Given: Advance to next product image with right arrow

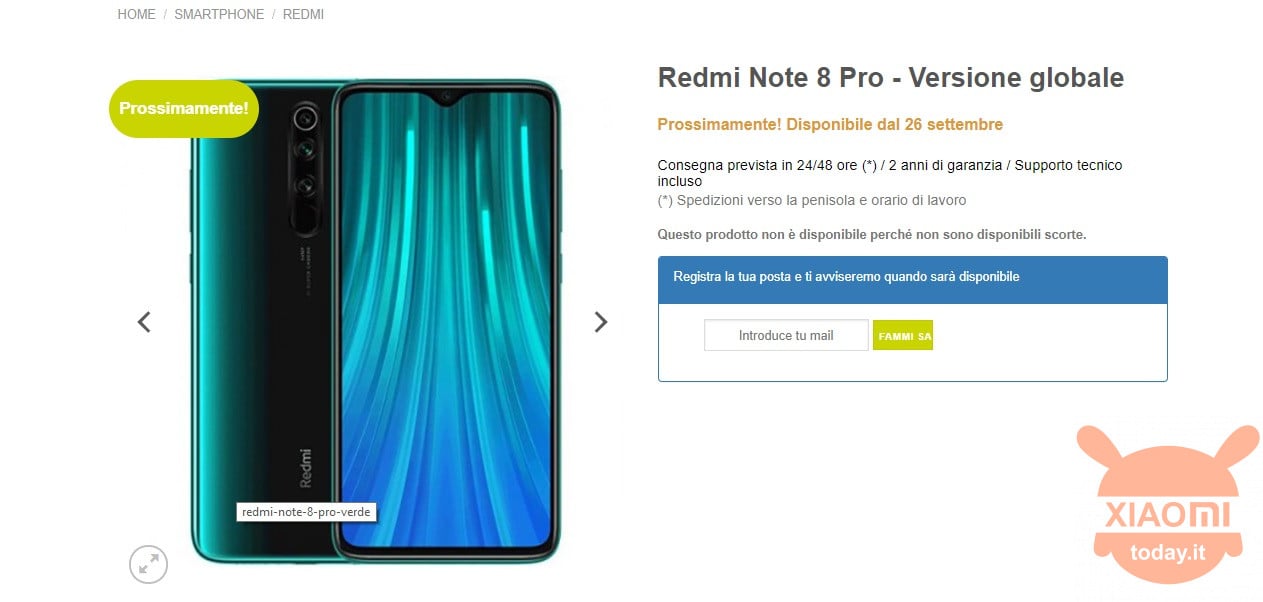Looking at the screenshot, I should tap(601, 322).
